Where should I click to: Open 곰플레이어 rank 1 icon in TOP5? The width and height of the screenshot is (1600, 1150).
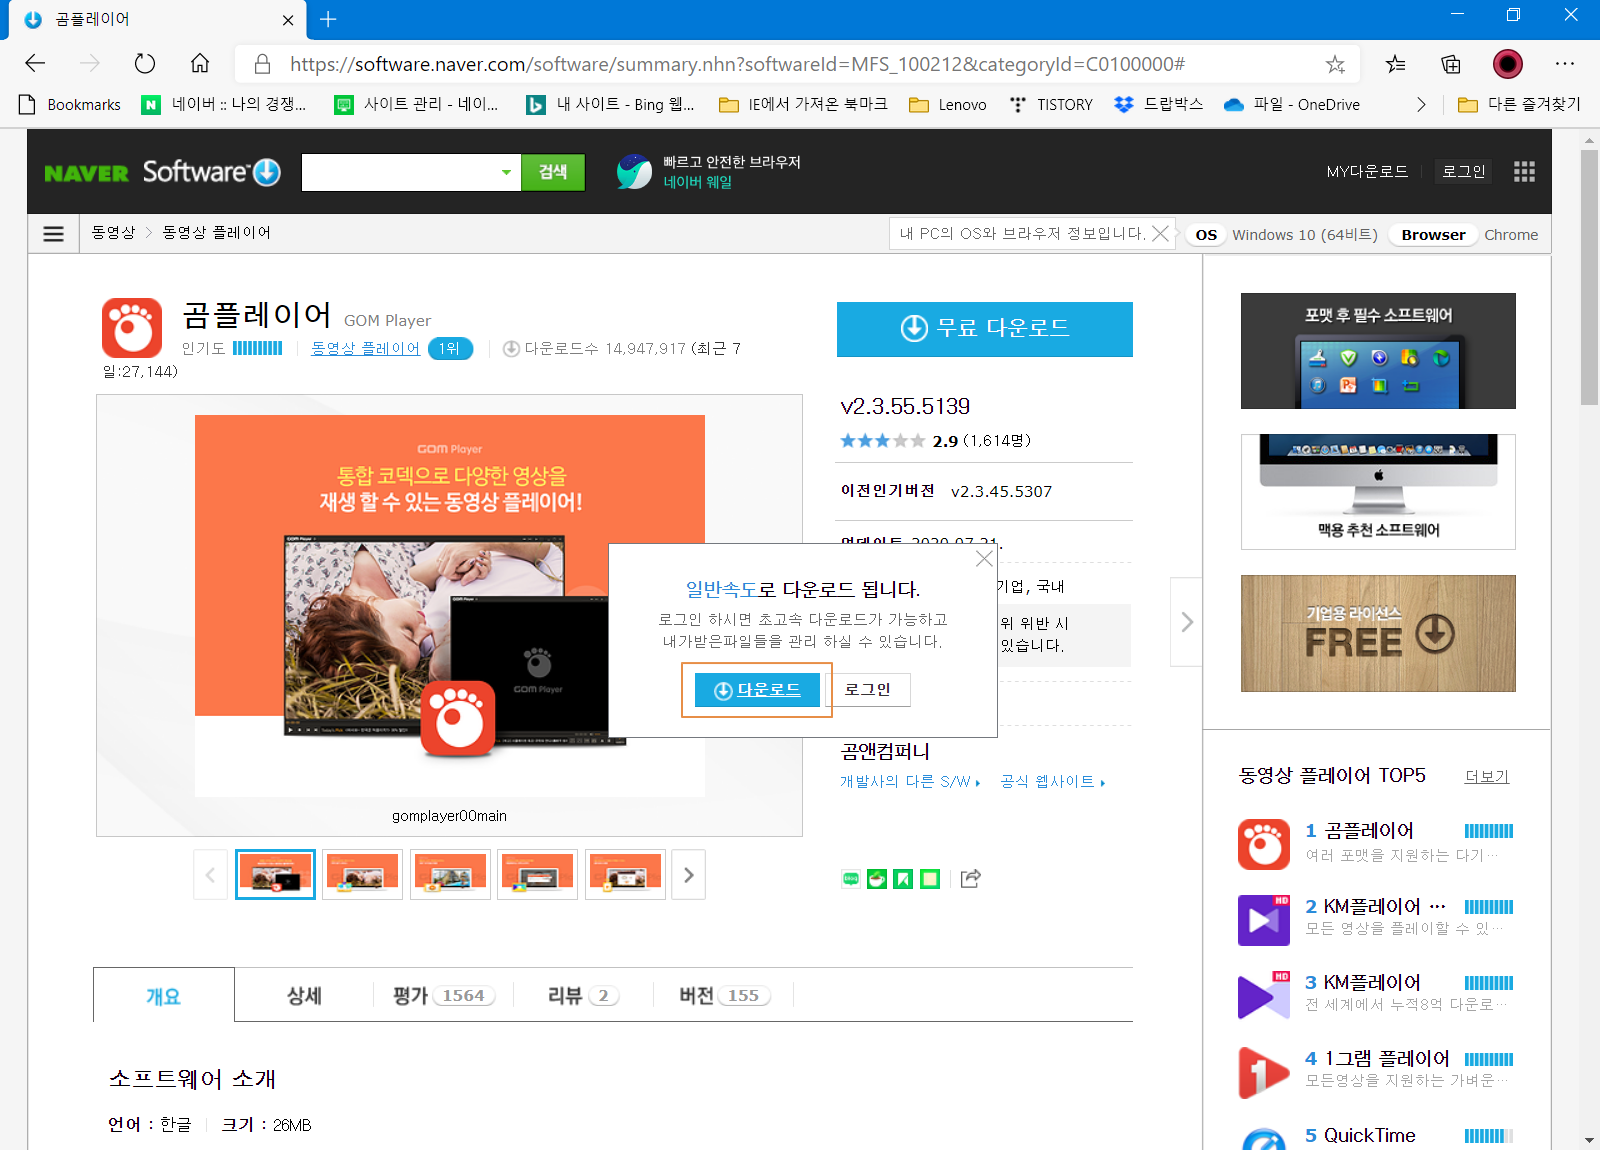1264,844
